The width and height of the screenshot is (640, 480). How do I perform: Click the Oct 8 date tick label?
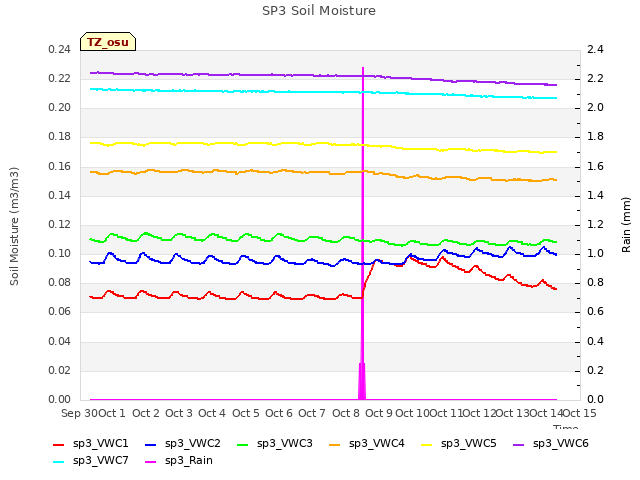click(346, 413)
